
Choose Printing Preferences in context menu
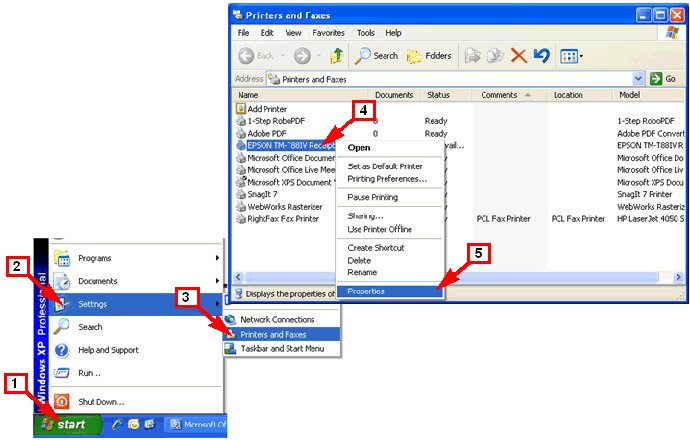tap(389, 179)
